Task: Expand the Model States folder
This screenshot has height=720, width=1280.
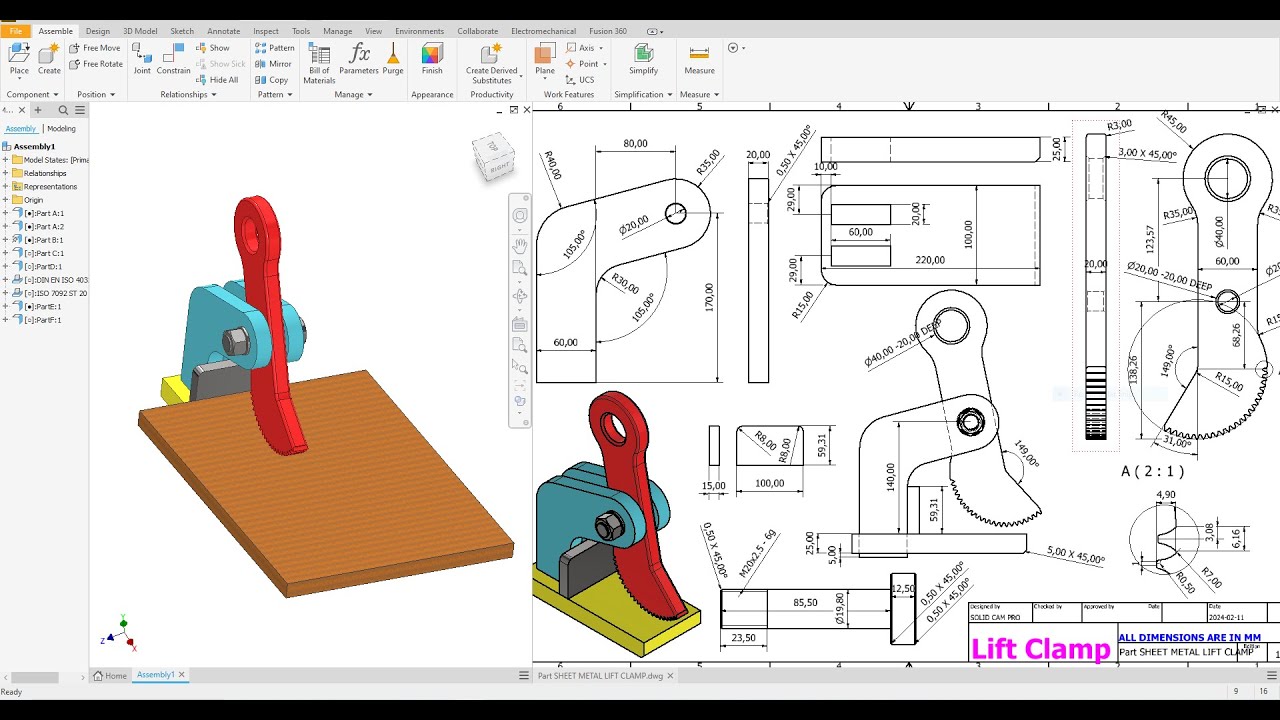Action: tap(5, 160)
